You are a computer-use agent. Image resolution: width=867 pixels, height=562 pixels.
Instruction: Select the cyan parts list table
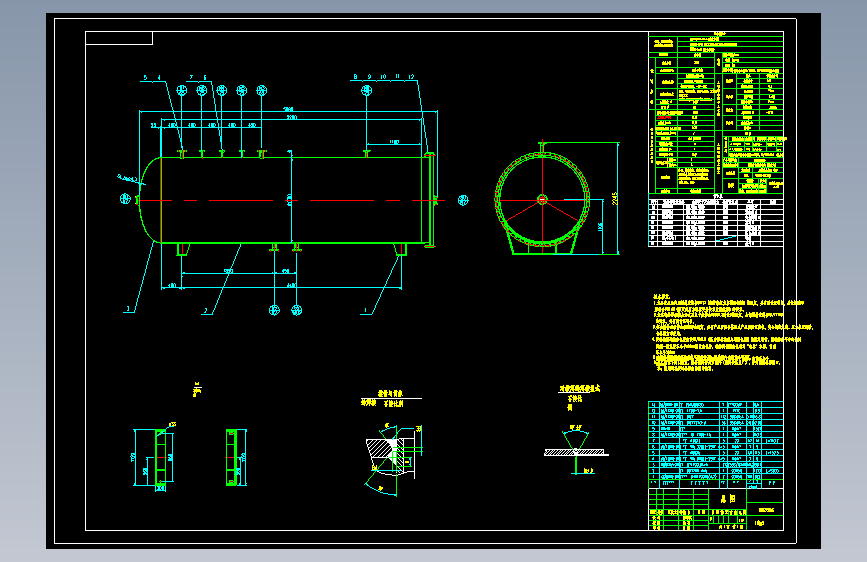(x=715, y=444)
